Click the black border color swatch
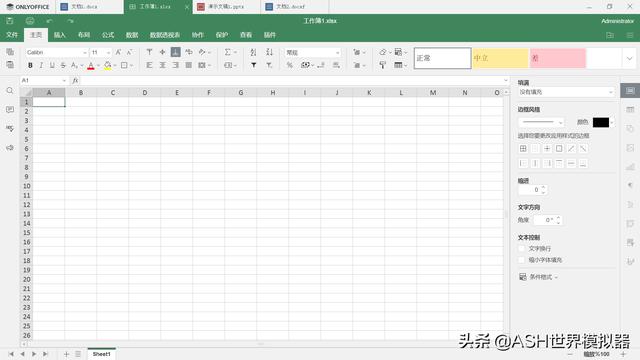Viewport: 640px width, 360px height. point(600,122)
